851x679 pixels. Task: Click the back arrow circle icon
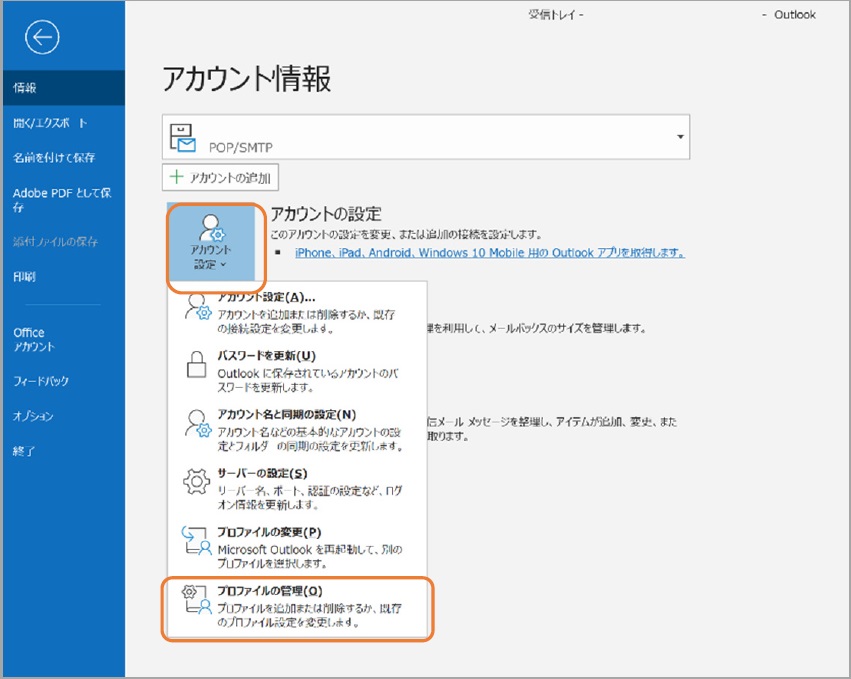(x=42, y=37)
